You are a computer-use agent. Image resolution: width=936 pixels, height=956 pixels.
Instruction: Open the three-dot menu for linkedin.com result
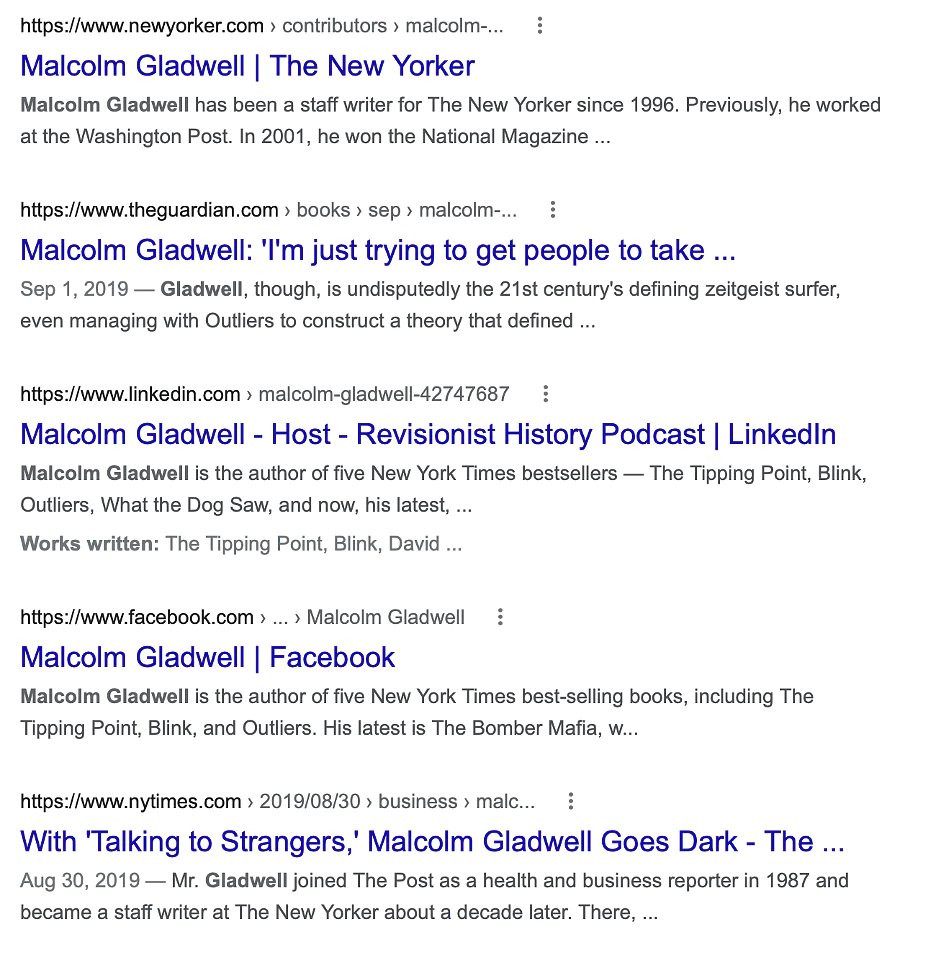point(545,394)
